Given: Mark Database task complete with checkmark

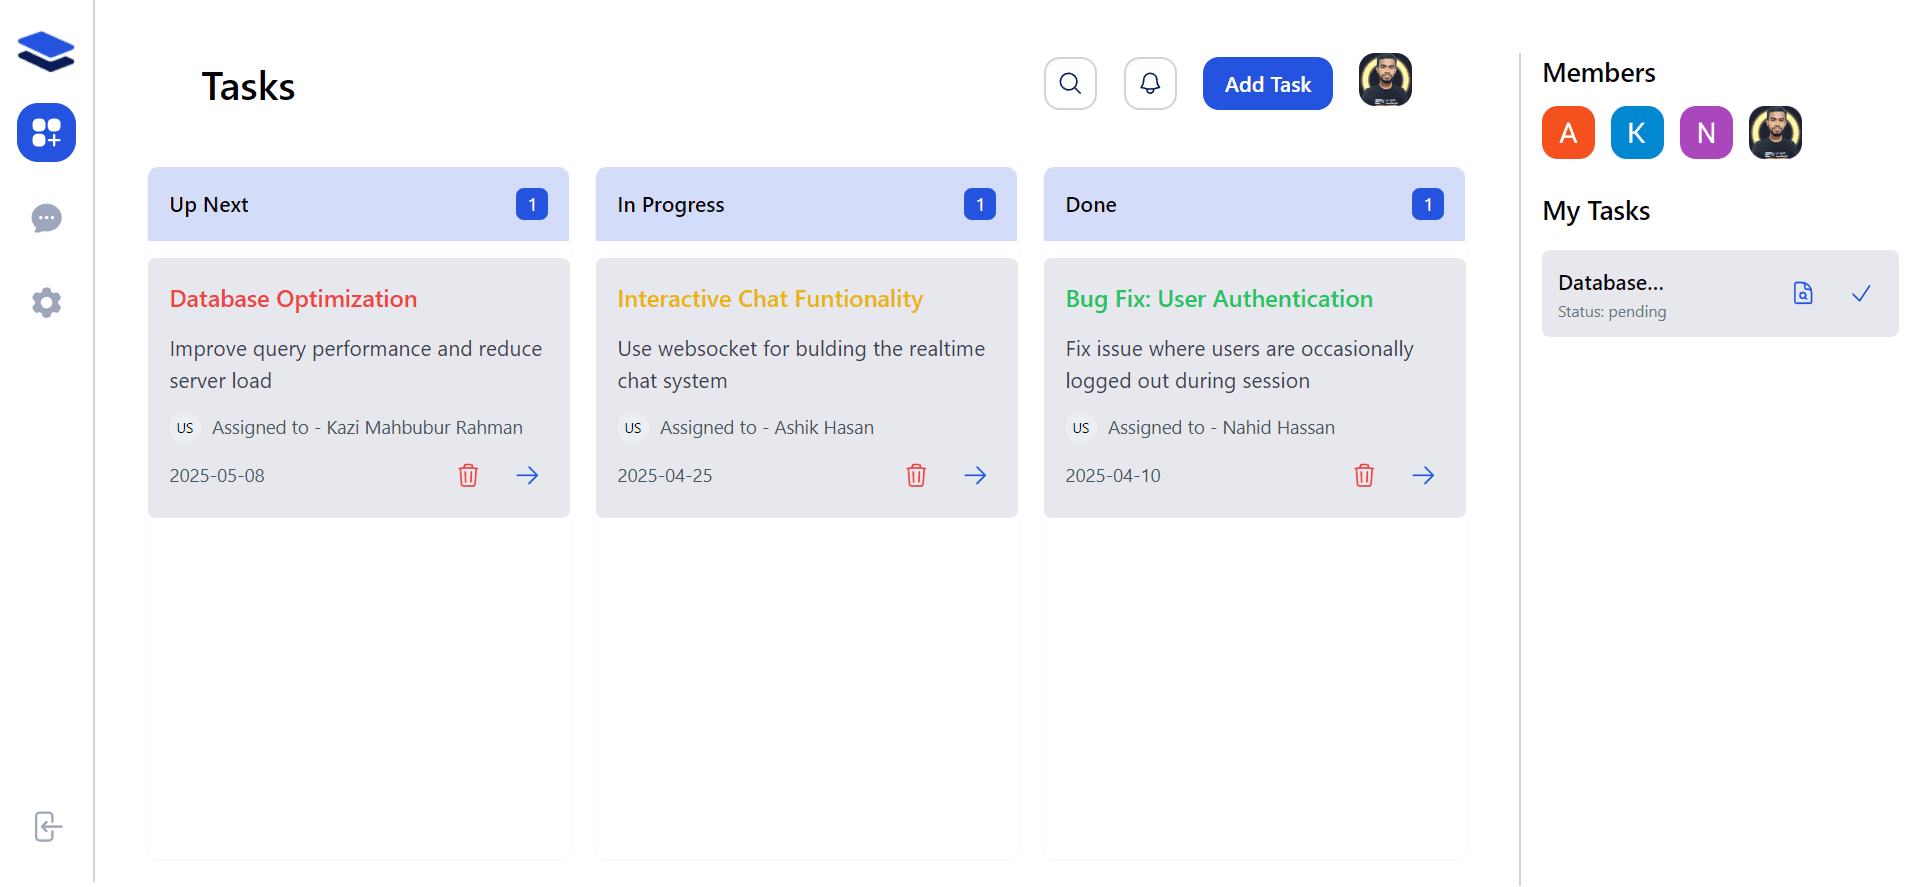Looking at the screenshot, I should (1861, 293).
